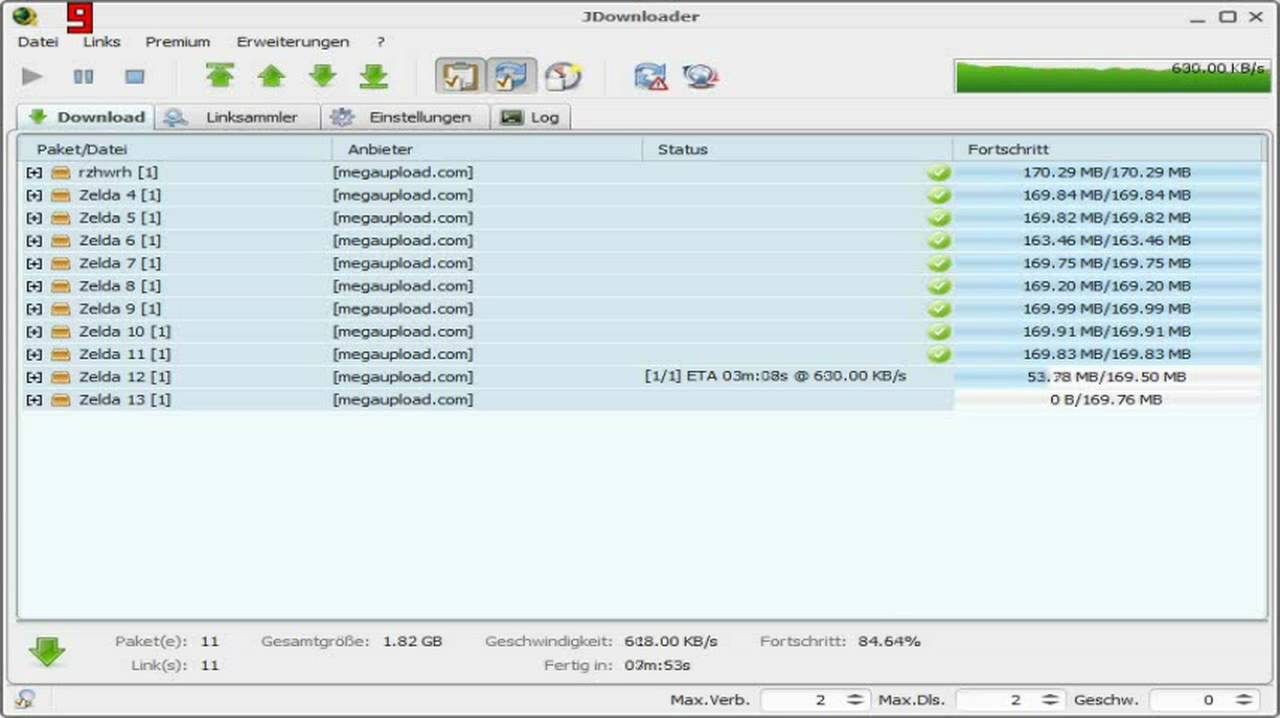This screenshot has width=1280, height=718.
Task: Expand the Zelda 5 package
Action: (34, 218)
